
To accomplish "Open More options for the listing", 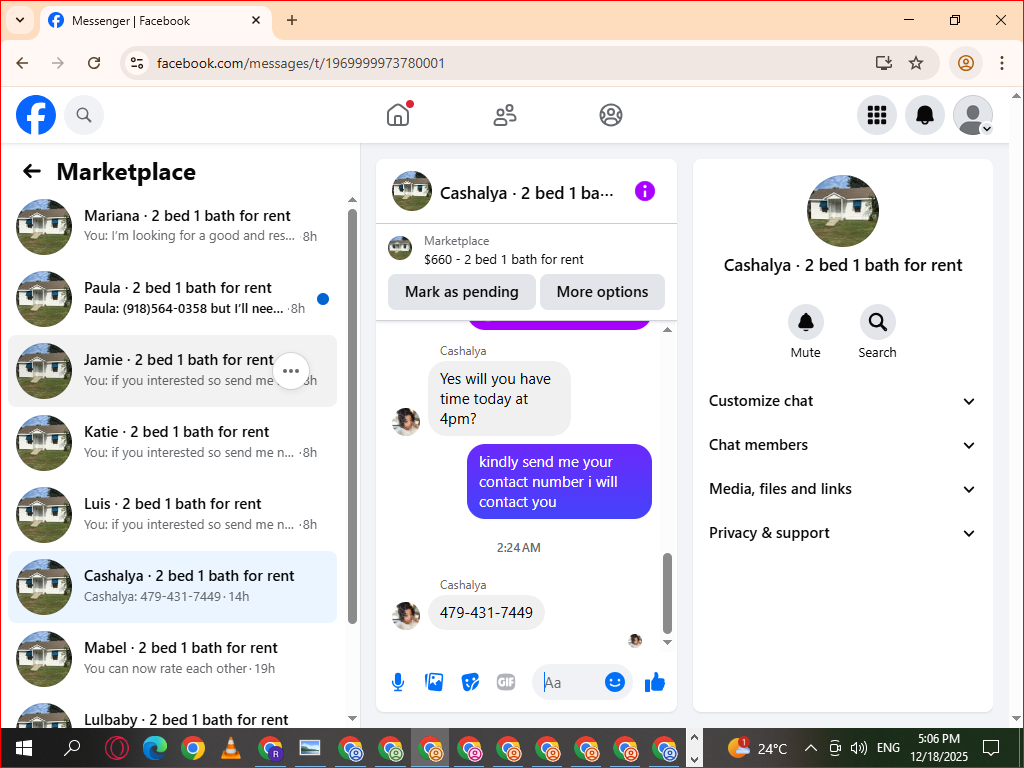I will coord(602,292).
